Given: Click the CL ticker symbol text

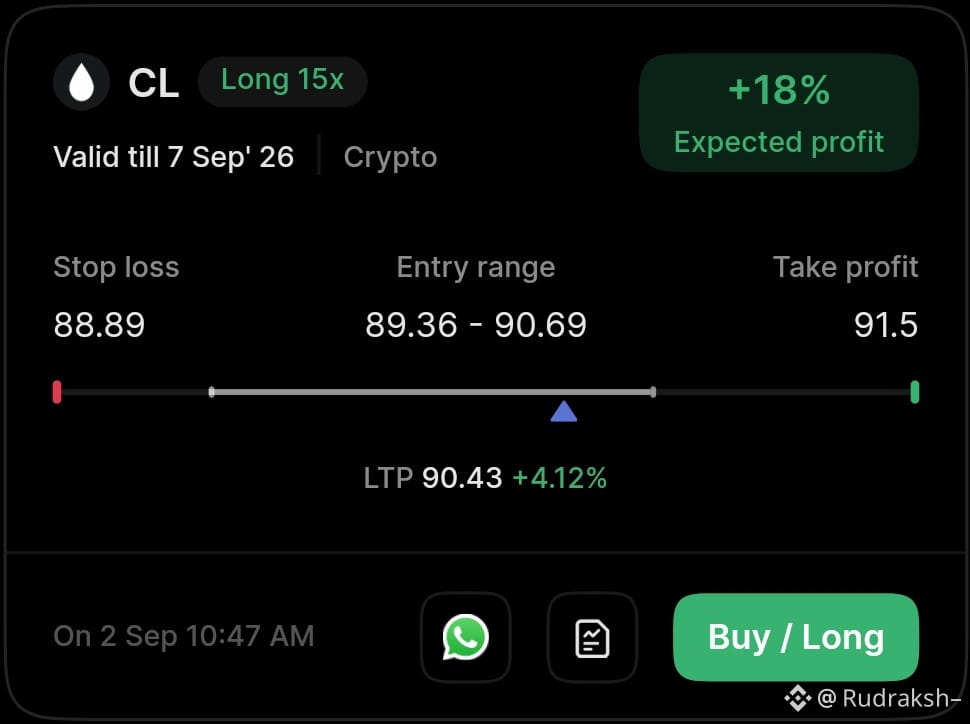Looking at the screenshot, I should coord(153,83).
